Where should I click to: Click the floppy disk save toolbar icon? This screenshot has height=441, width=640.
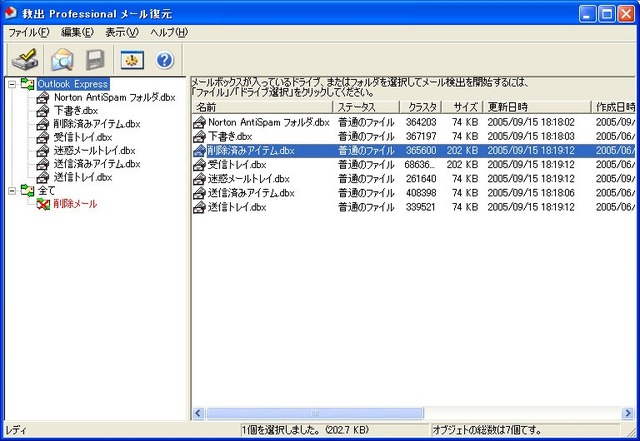tap(95, 60)
